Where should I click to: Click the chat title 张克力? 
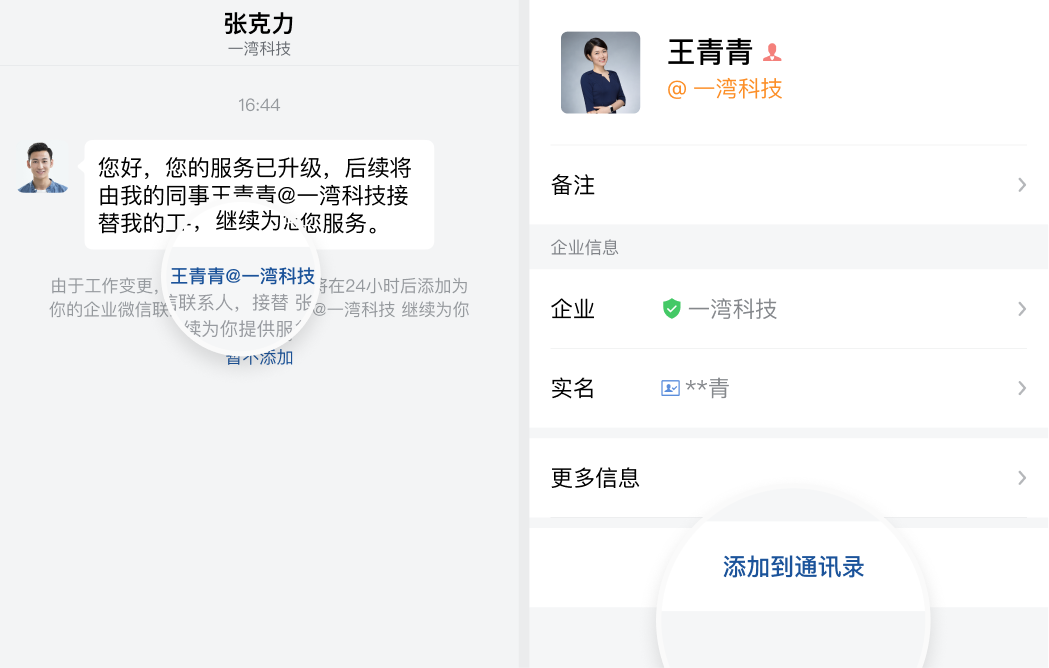(x=259, y=23)
